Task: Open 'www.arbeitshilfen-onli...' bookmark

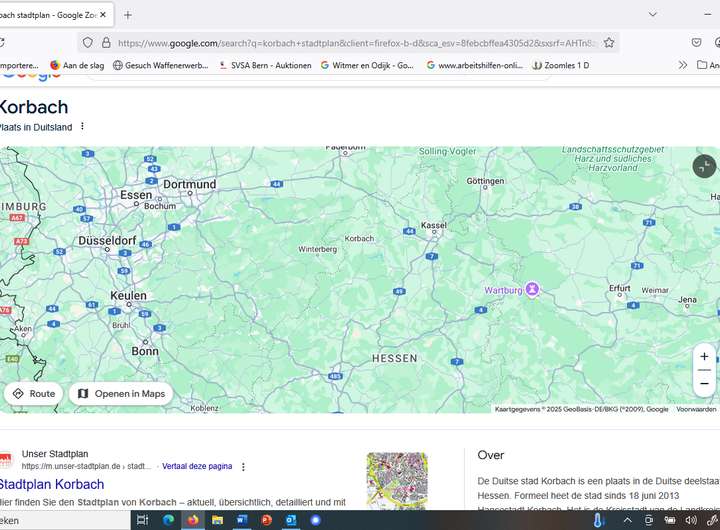Action: point(475,65)
